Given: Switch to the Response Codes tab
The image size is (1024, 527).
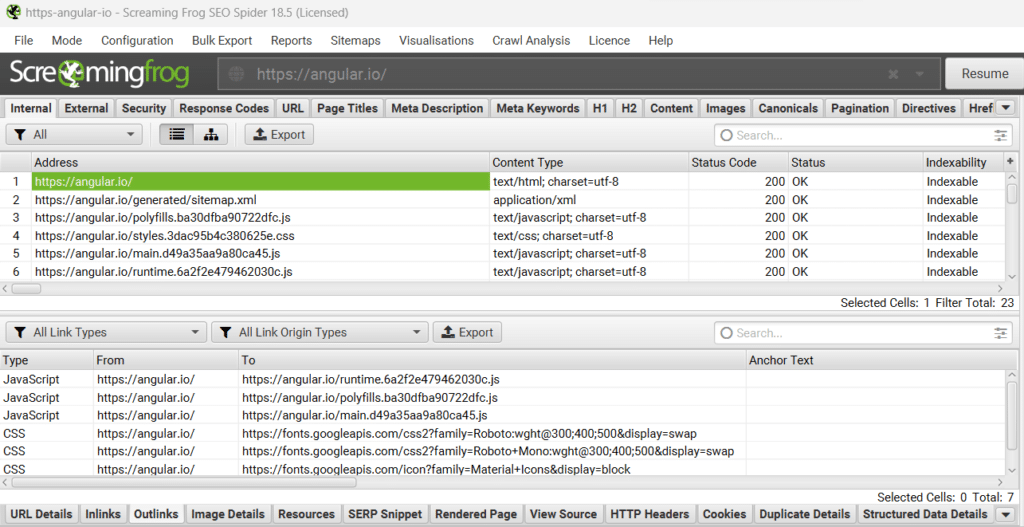Looking at the screenshot, I should pyautogui.click(x=224, y=108).
